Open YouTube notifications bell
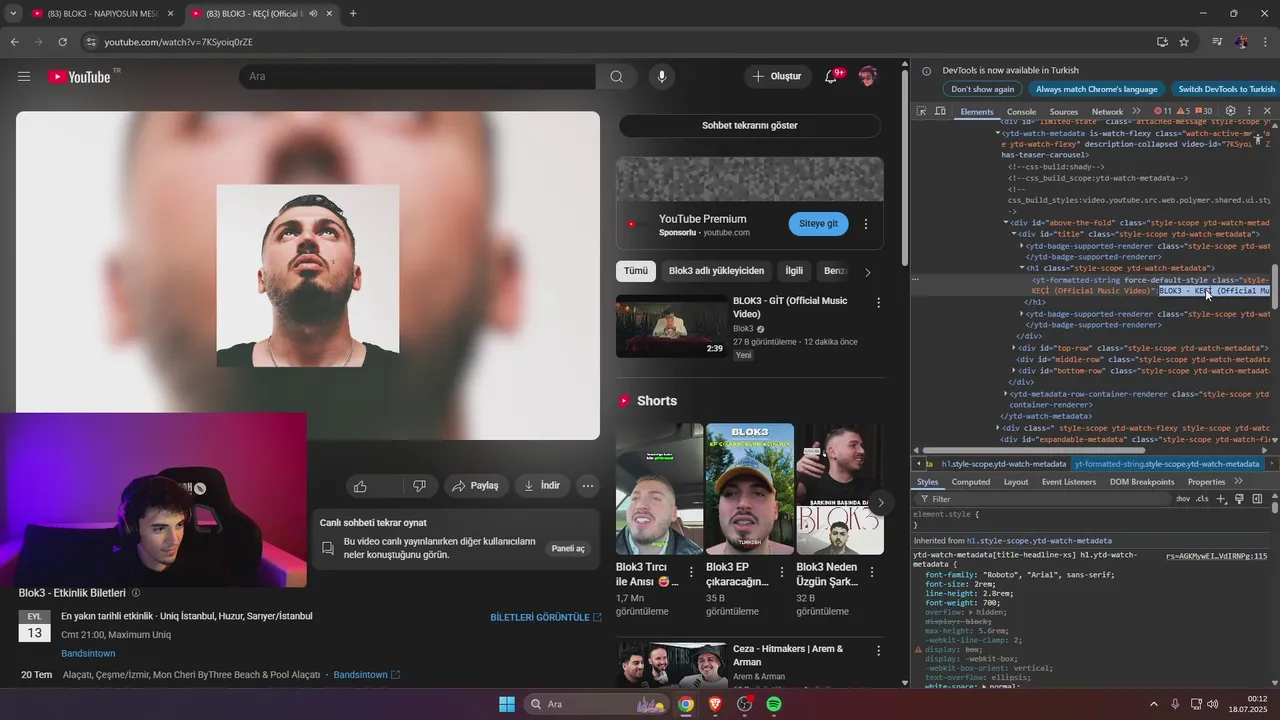1280x720 pixels. pos(831,77)
